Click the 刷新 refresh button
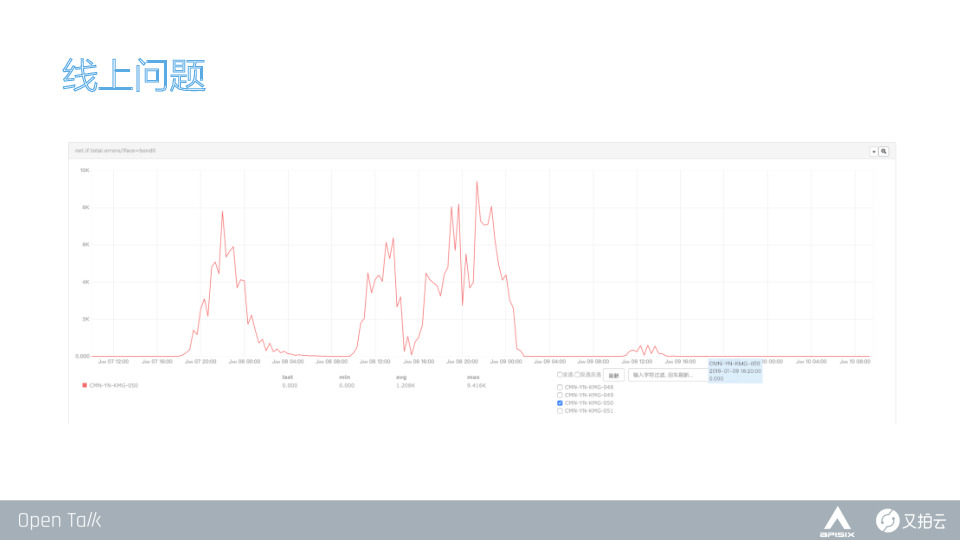The image size is (960, 540). (x=613, y=375)
